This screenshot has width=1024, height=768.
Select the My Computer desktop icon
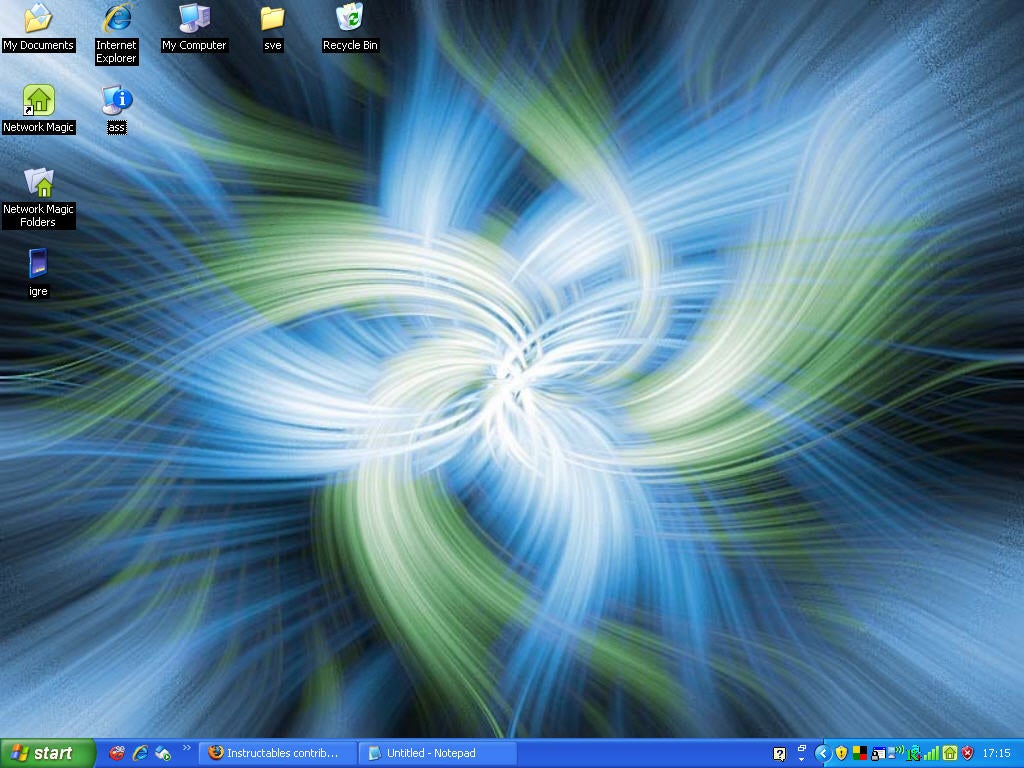click(194, 27)
